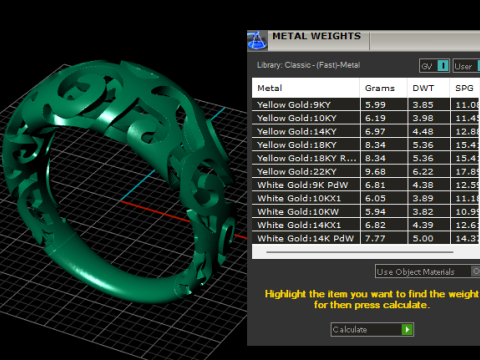
Task: Select White Gold:9K PdW row
Action: 366,185
